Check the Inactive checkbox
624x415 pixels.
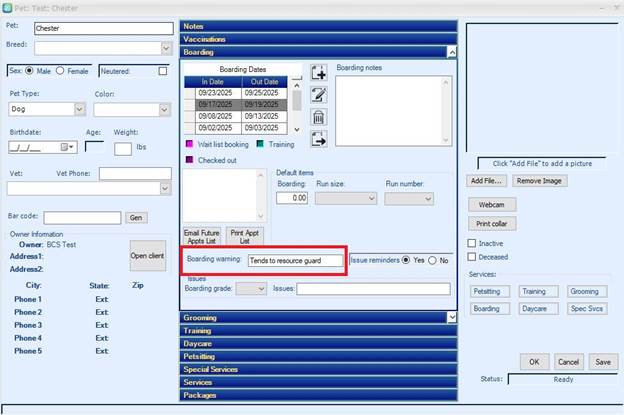click(x=472, y=243)
